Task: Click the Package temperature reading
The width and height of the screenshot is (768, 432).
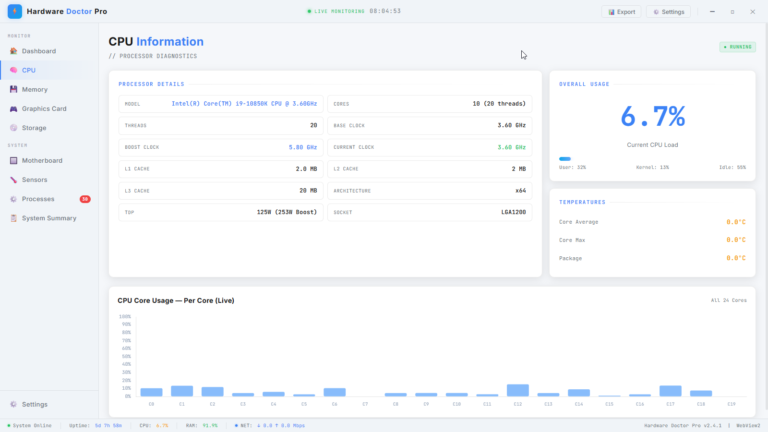Action: coord(736,258)
